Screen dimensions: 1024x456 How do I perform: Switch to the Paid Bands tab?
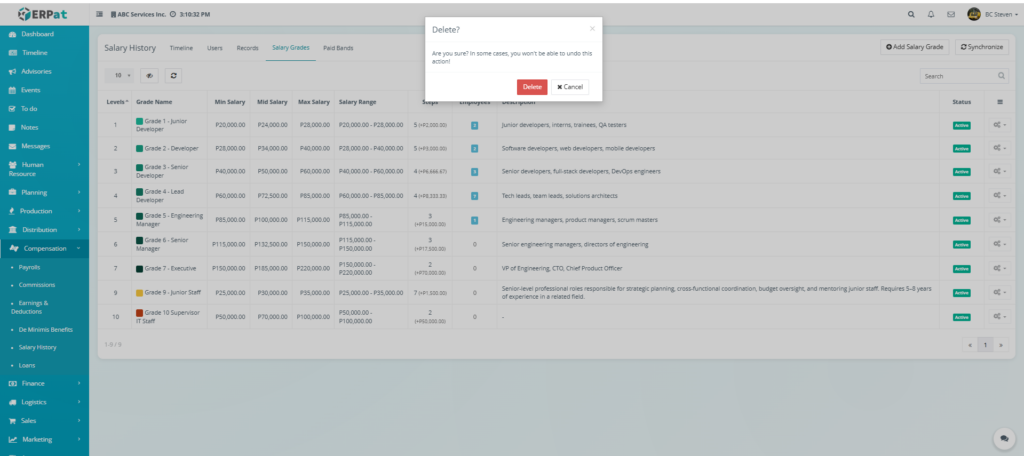(338, 48)
